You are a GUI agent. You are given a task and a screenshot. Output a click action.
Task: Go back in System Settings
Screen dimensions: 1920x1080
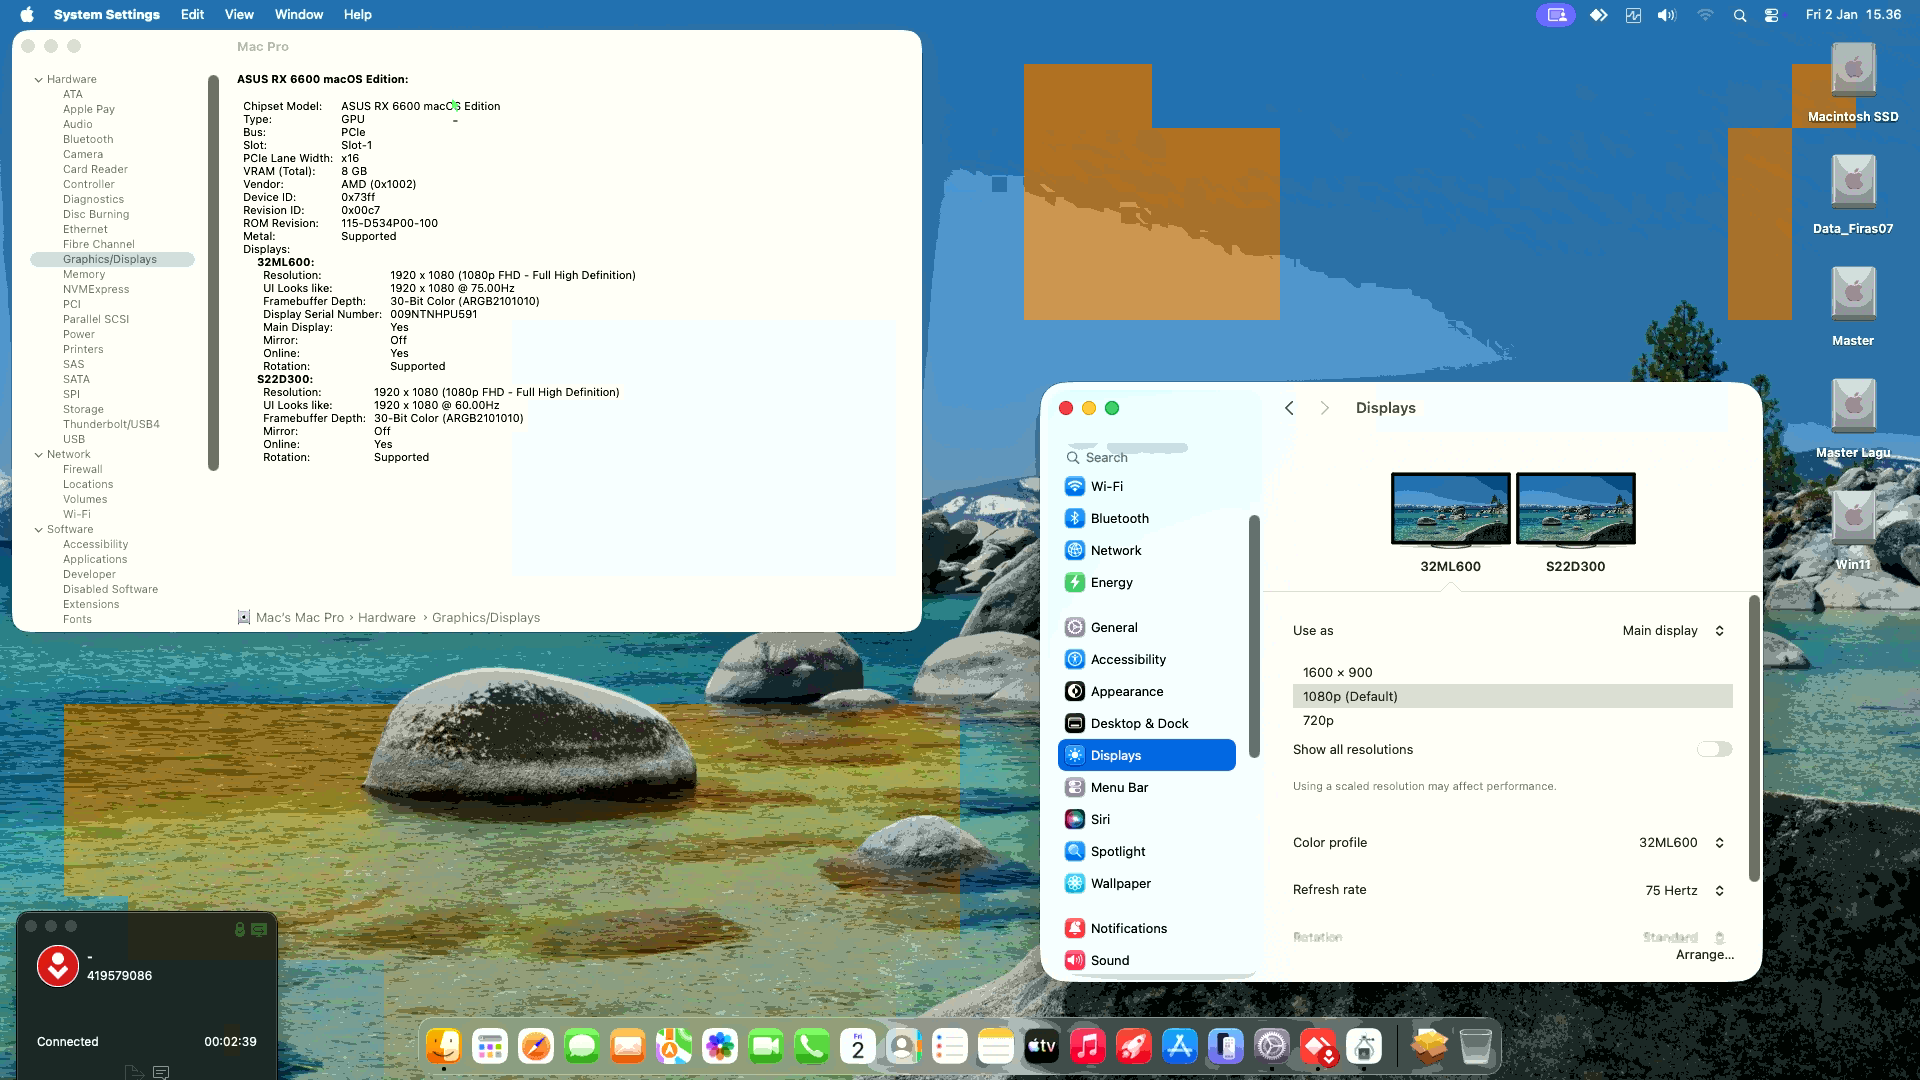1289,408
